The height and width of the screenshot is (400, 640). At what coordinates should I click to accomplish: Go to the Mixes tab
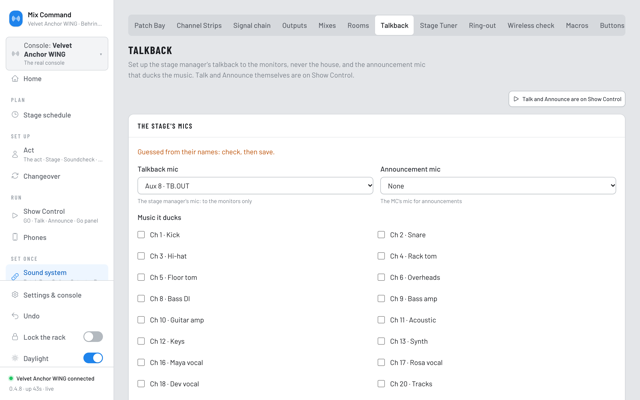click(x=327, y=25)
